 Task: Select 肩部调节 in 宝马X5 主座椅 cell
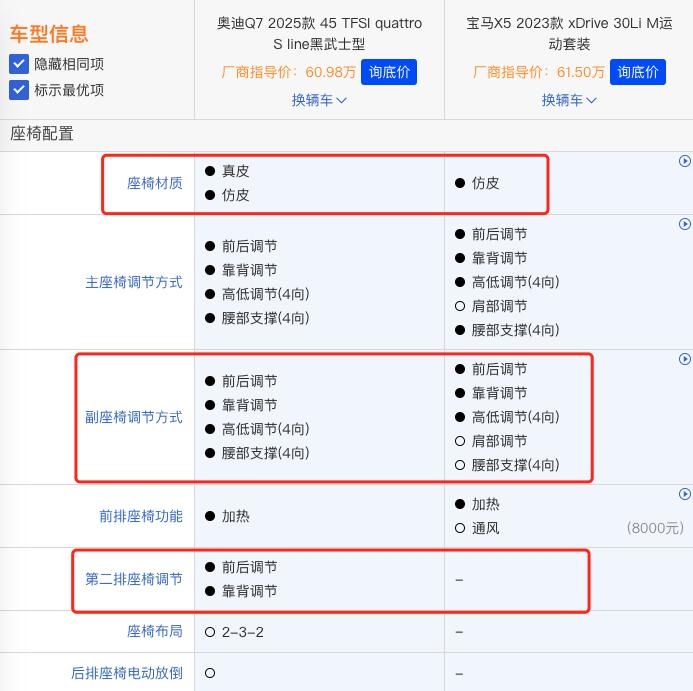[499, 306]
